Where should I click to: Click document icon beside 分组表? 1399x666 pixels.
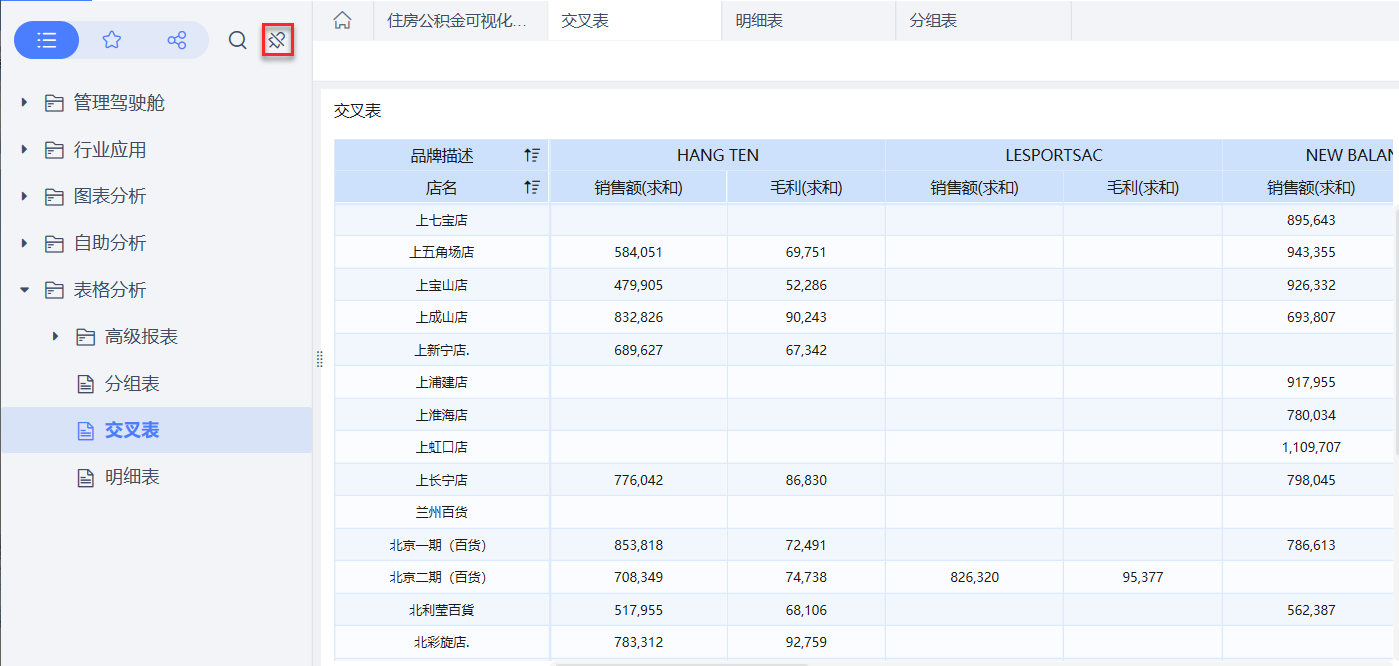86,384
